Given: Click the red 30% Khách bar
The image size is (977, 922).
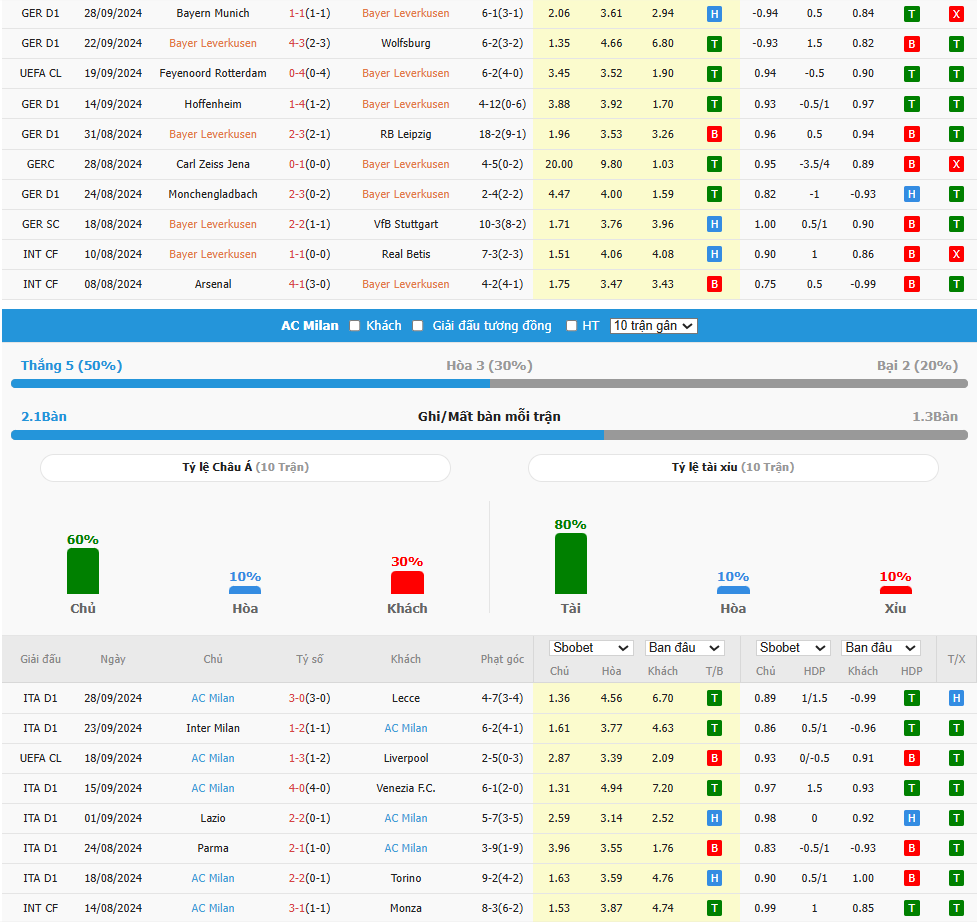Looking at the screenshot, I should (407, 582).
